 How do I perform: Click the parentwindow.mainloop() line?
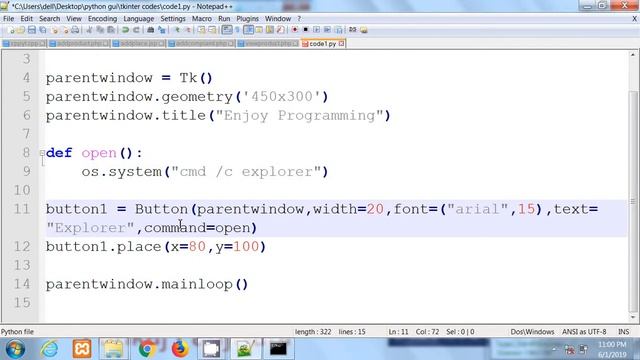(x=147, y=284)
